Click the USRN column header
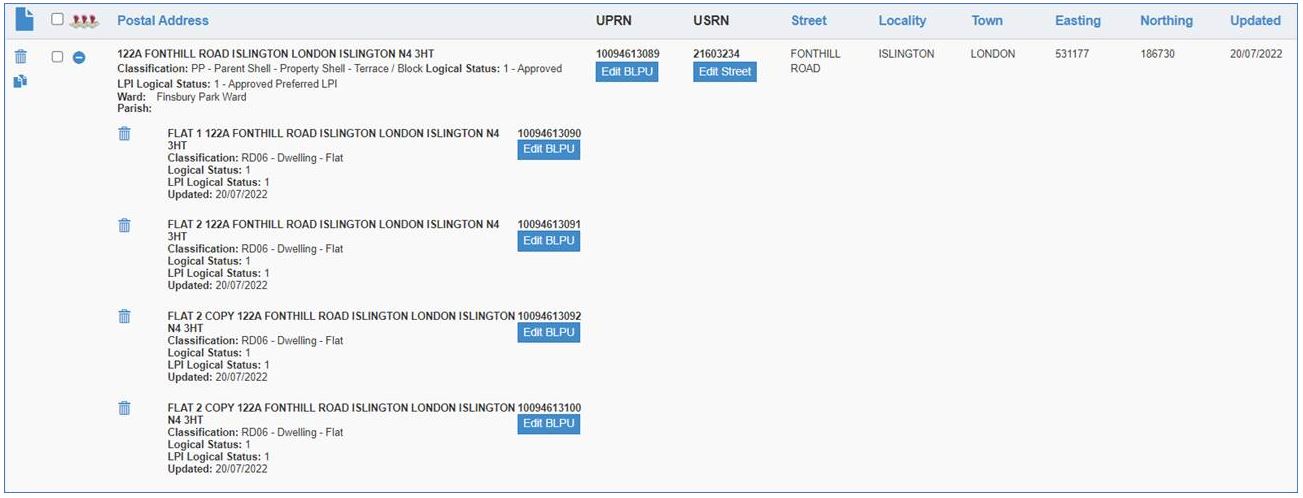 tap(711, 20)
